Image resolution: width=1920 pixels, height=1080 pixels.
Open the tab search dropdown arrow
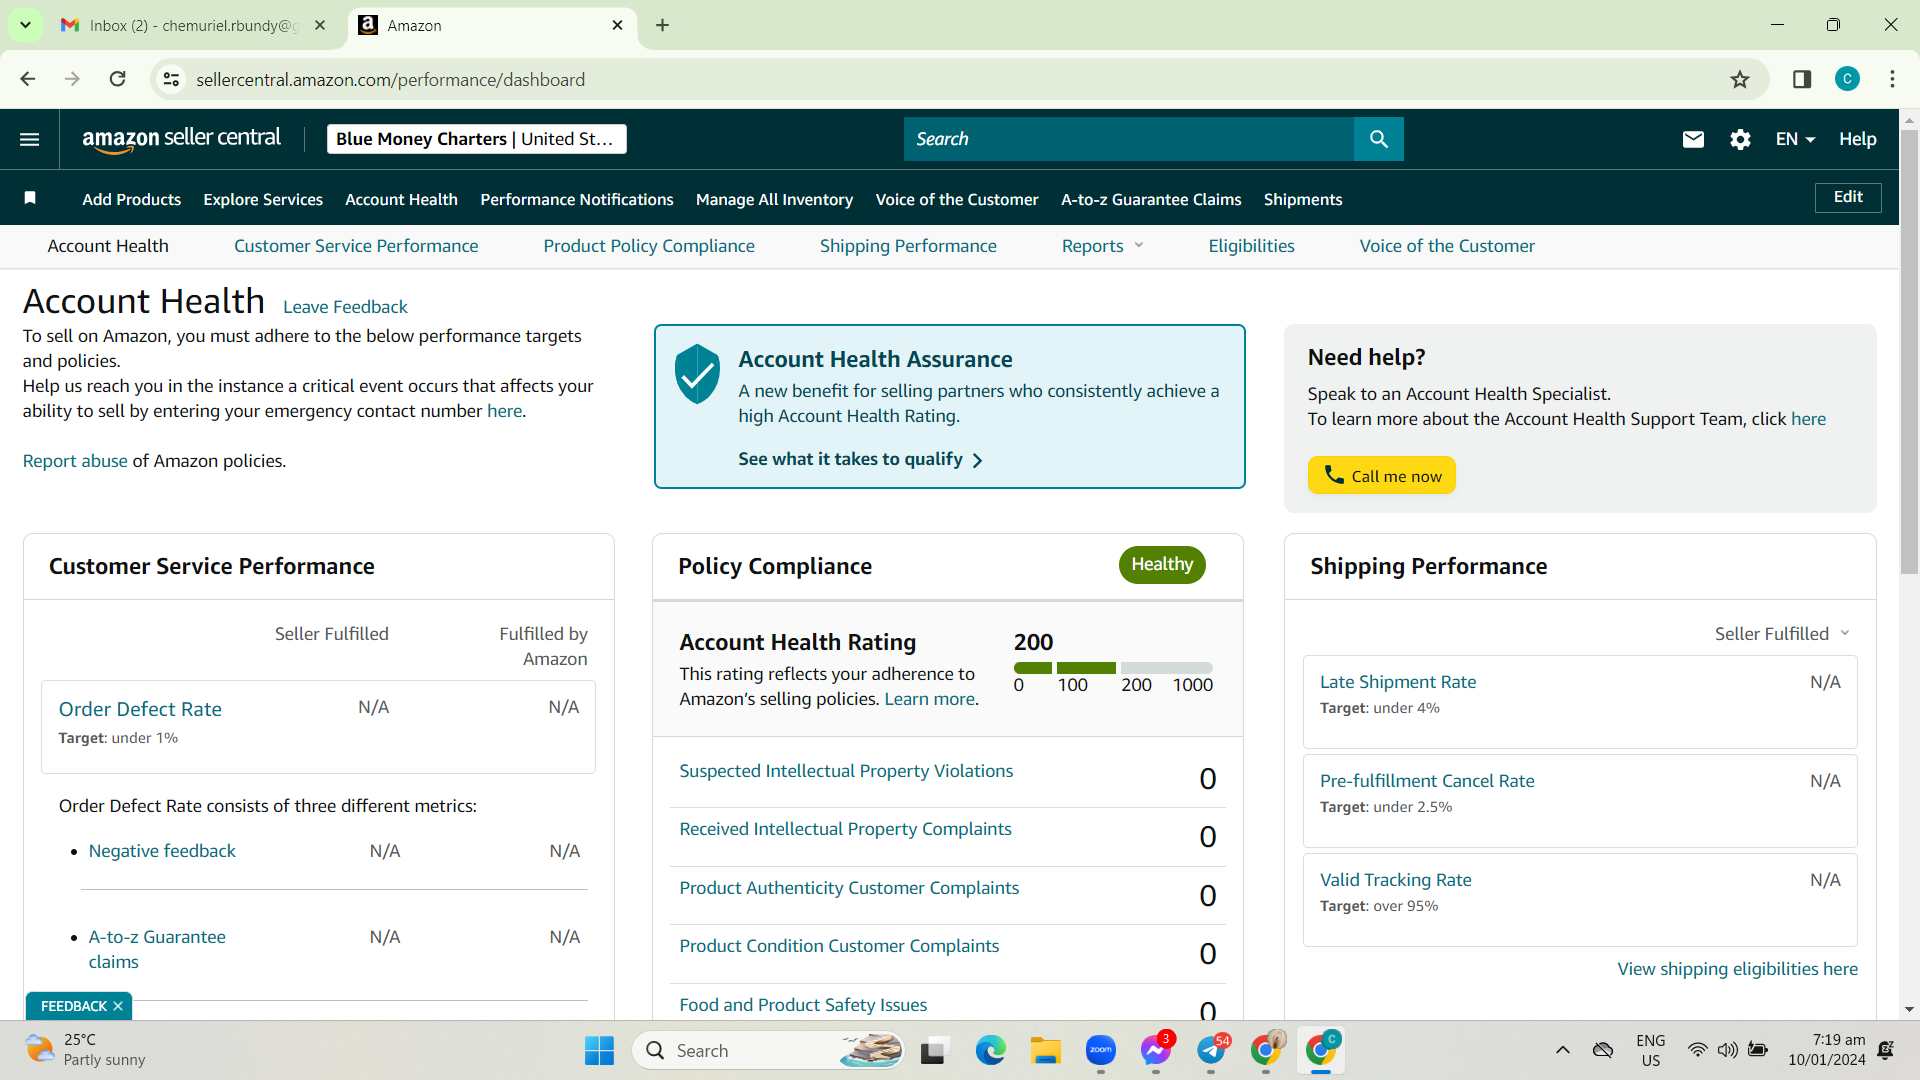tap(25, 25)
